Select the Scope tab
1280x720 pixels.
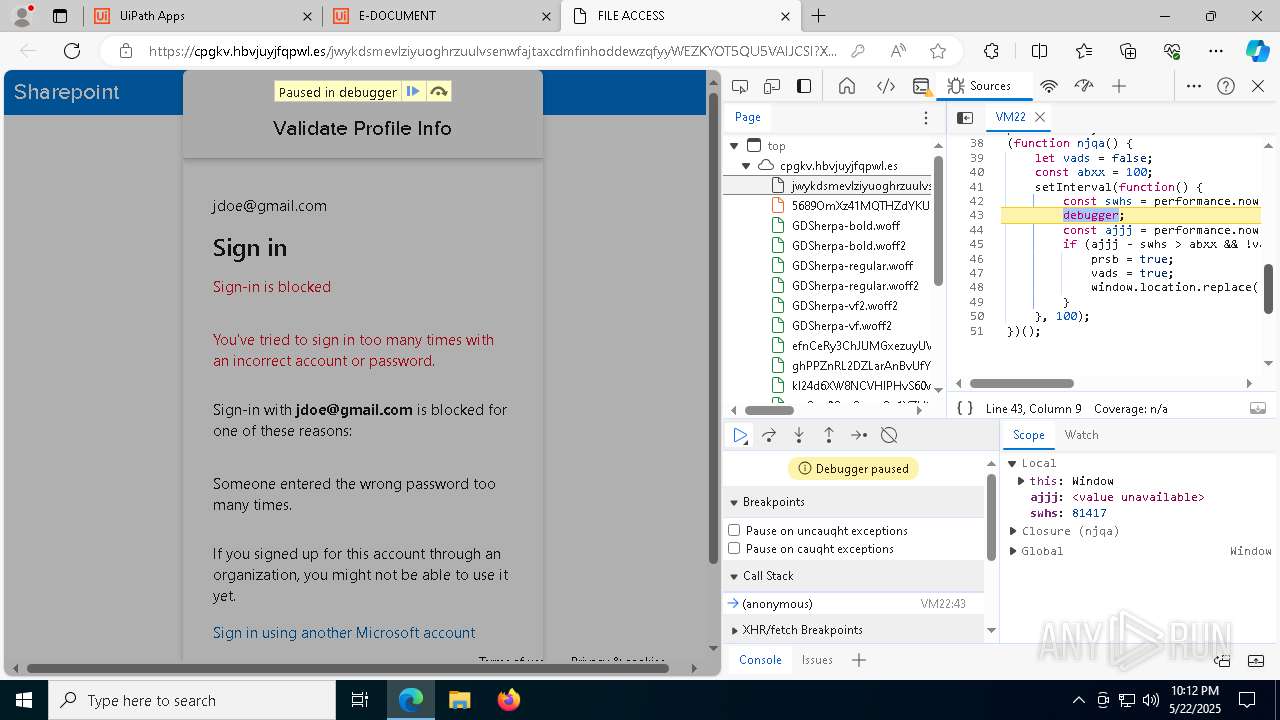tap(1028, 435)
